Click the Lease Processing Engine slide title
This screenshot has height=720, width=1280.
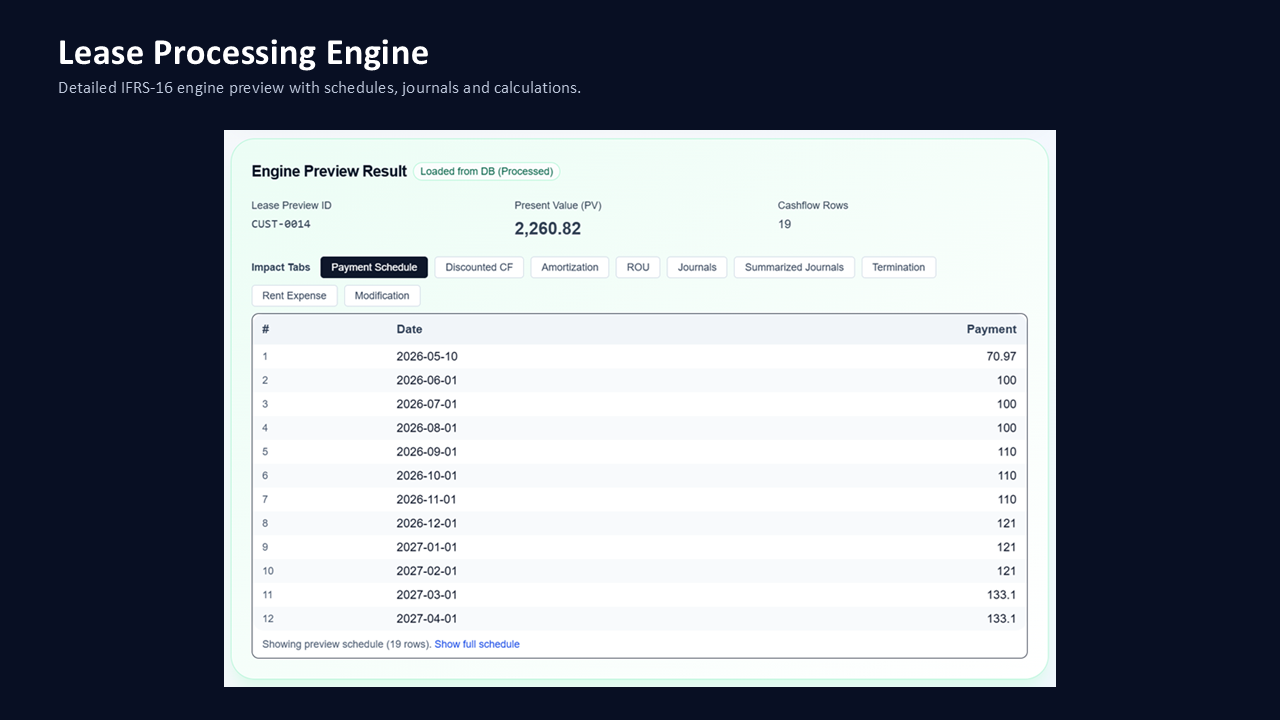(x=243, y=52)
